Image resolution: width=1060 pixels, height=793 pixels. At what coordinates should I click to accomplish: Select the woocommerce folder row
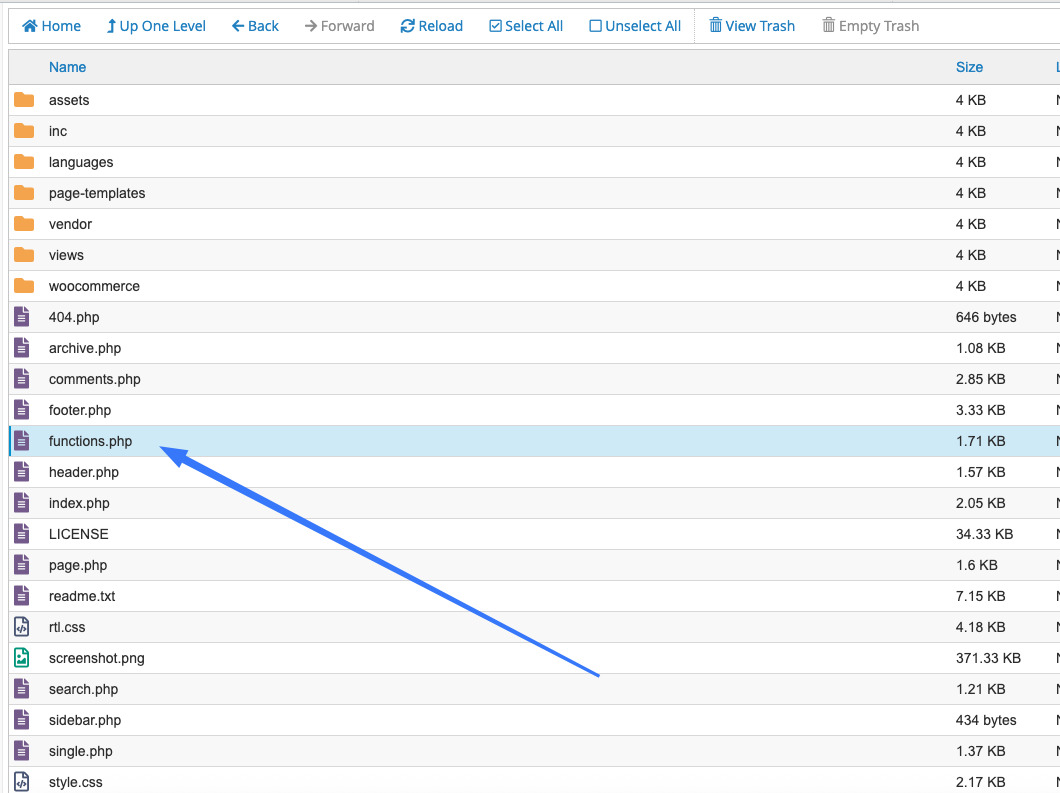pyautogui.click(x=94, y=286)
